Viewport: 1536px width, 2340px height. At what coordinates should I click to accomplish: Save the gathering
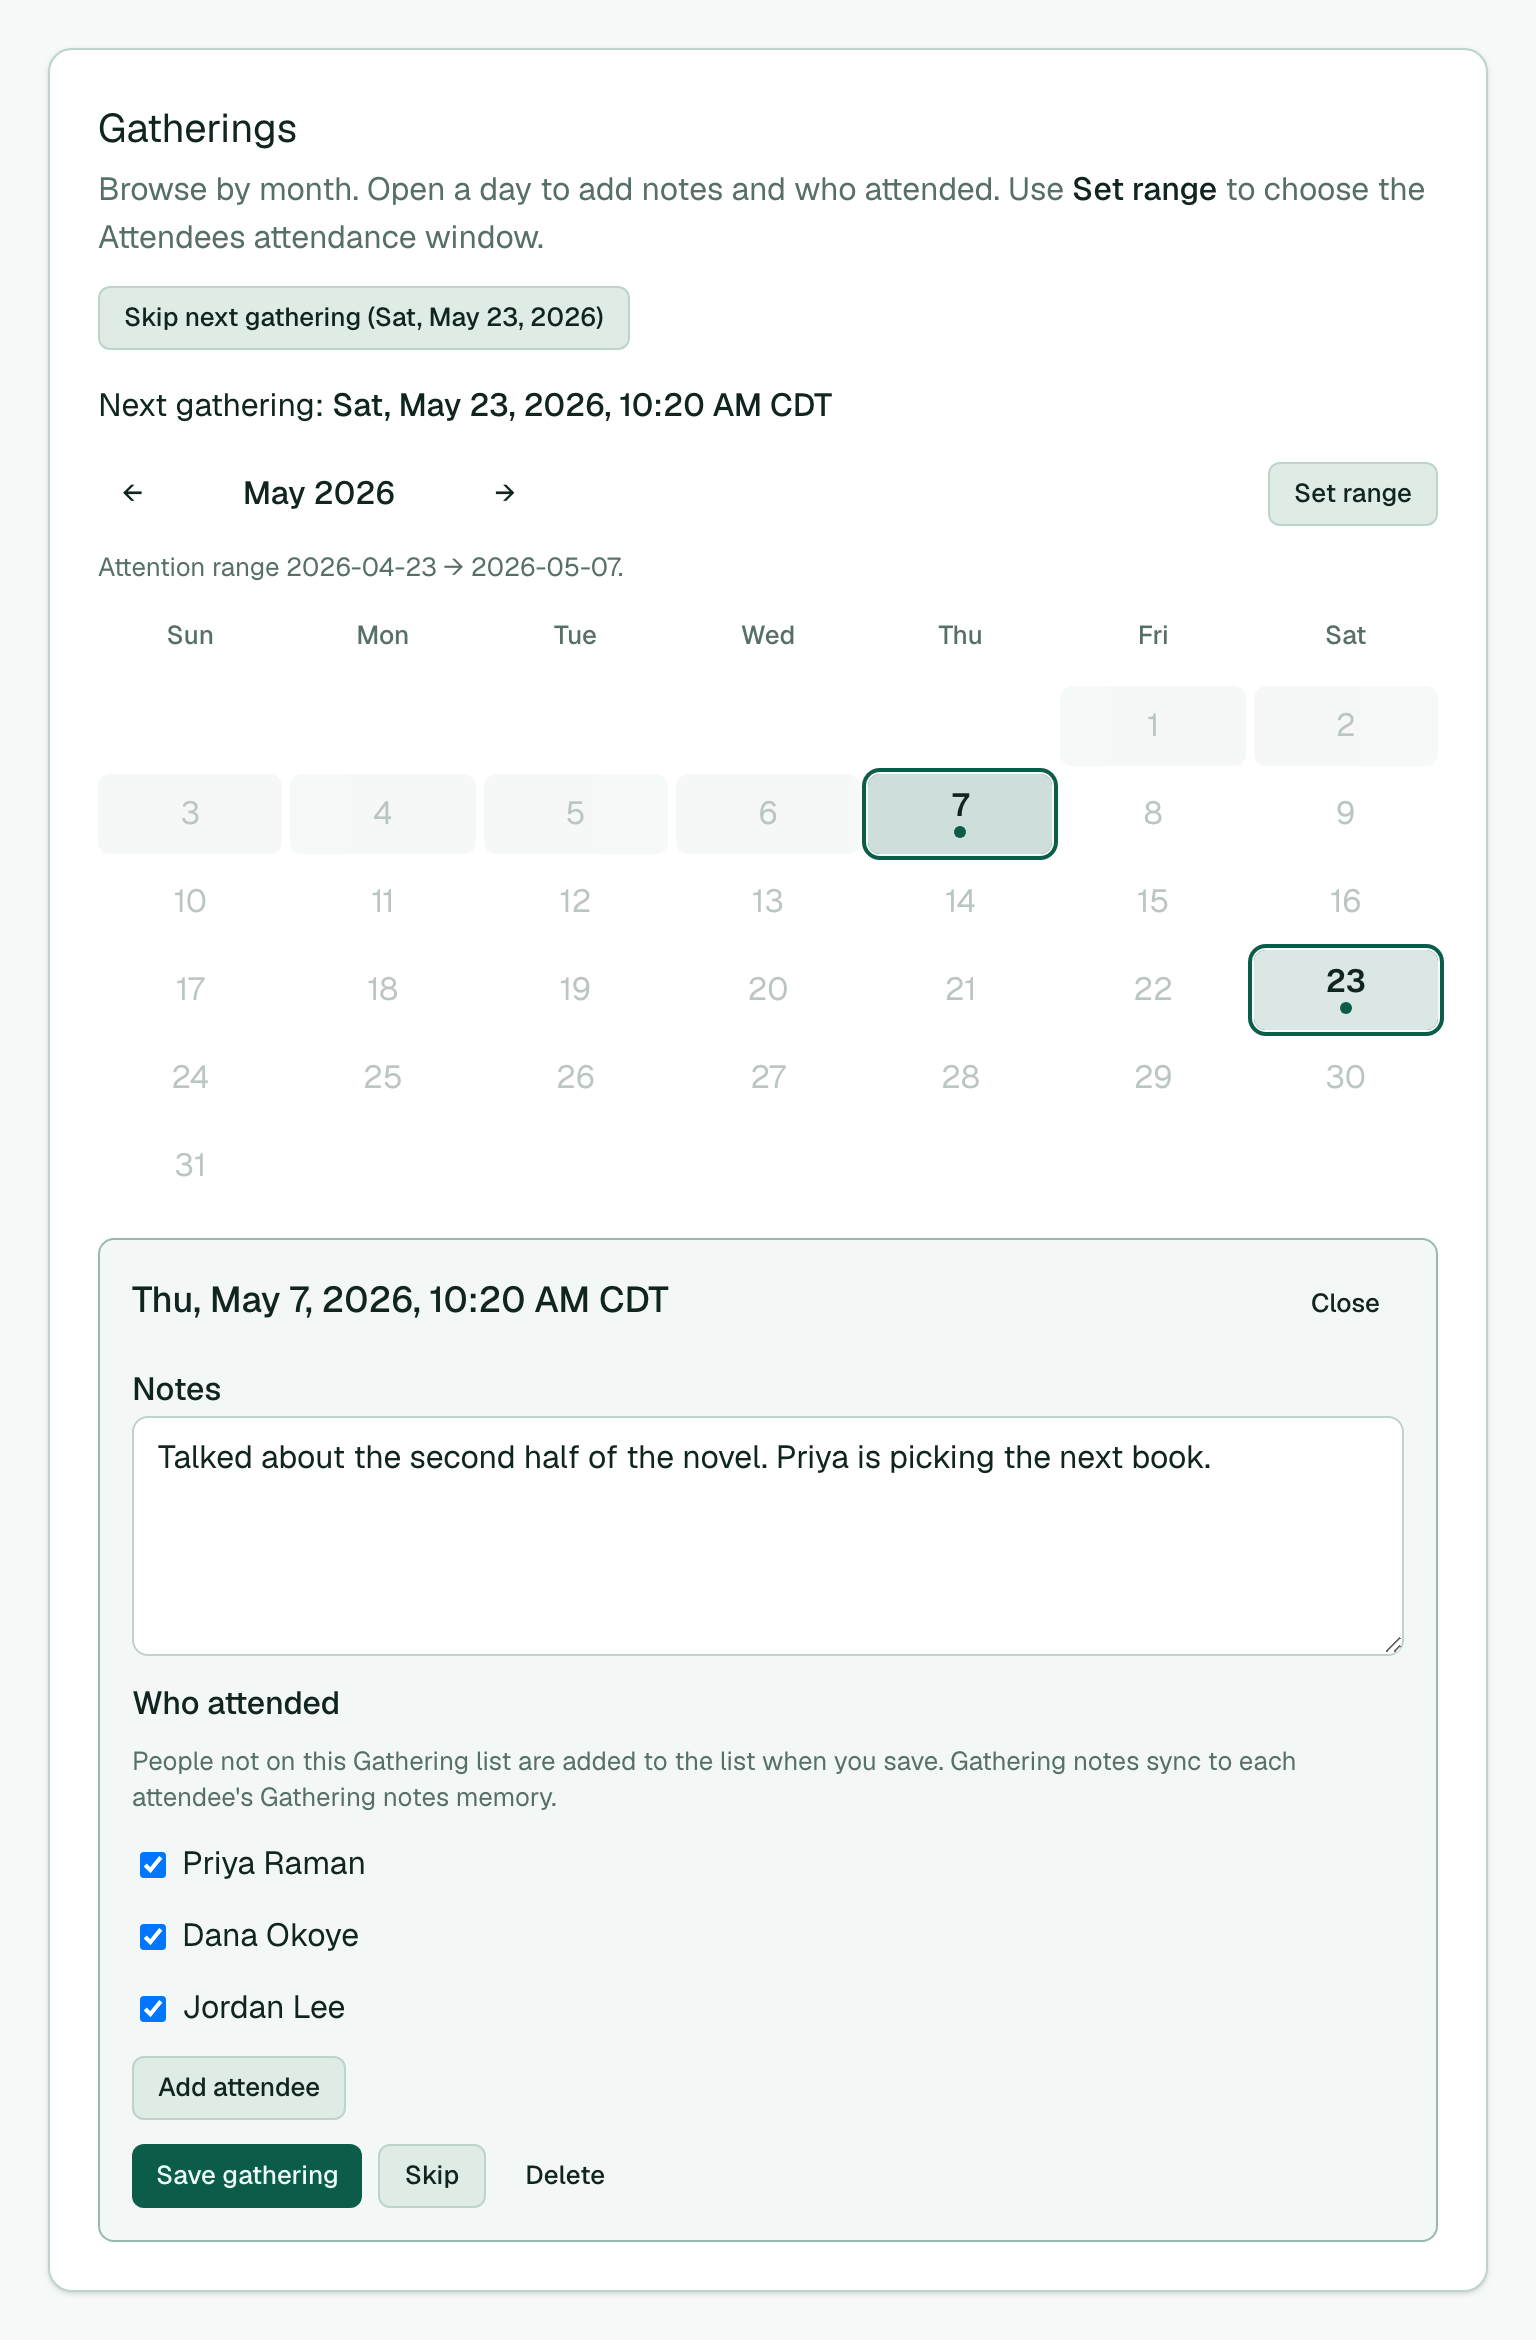247,2176
